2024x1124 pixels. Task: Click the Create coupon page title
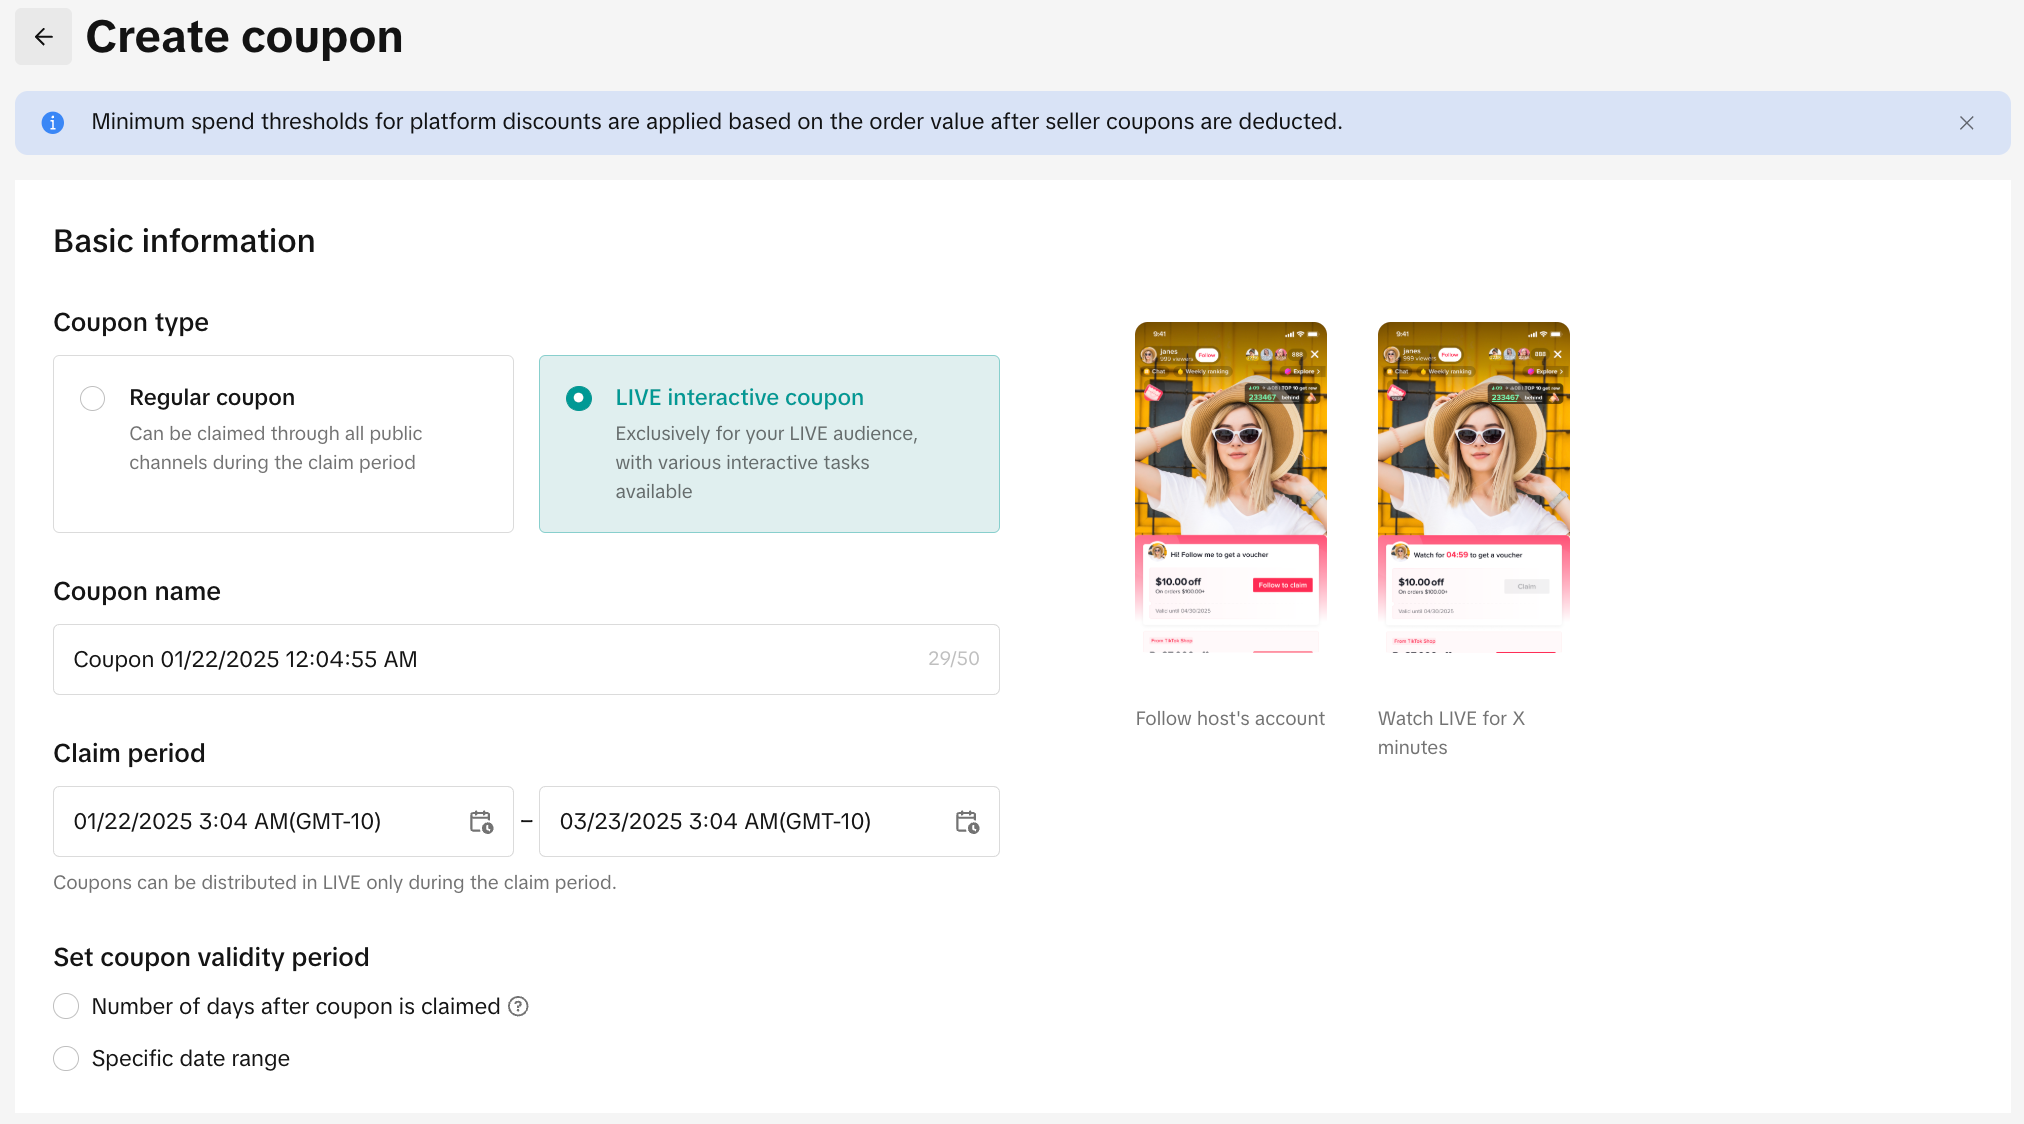click(244, 37)
